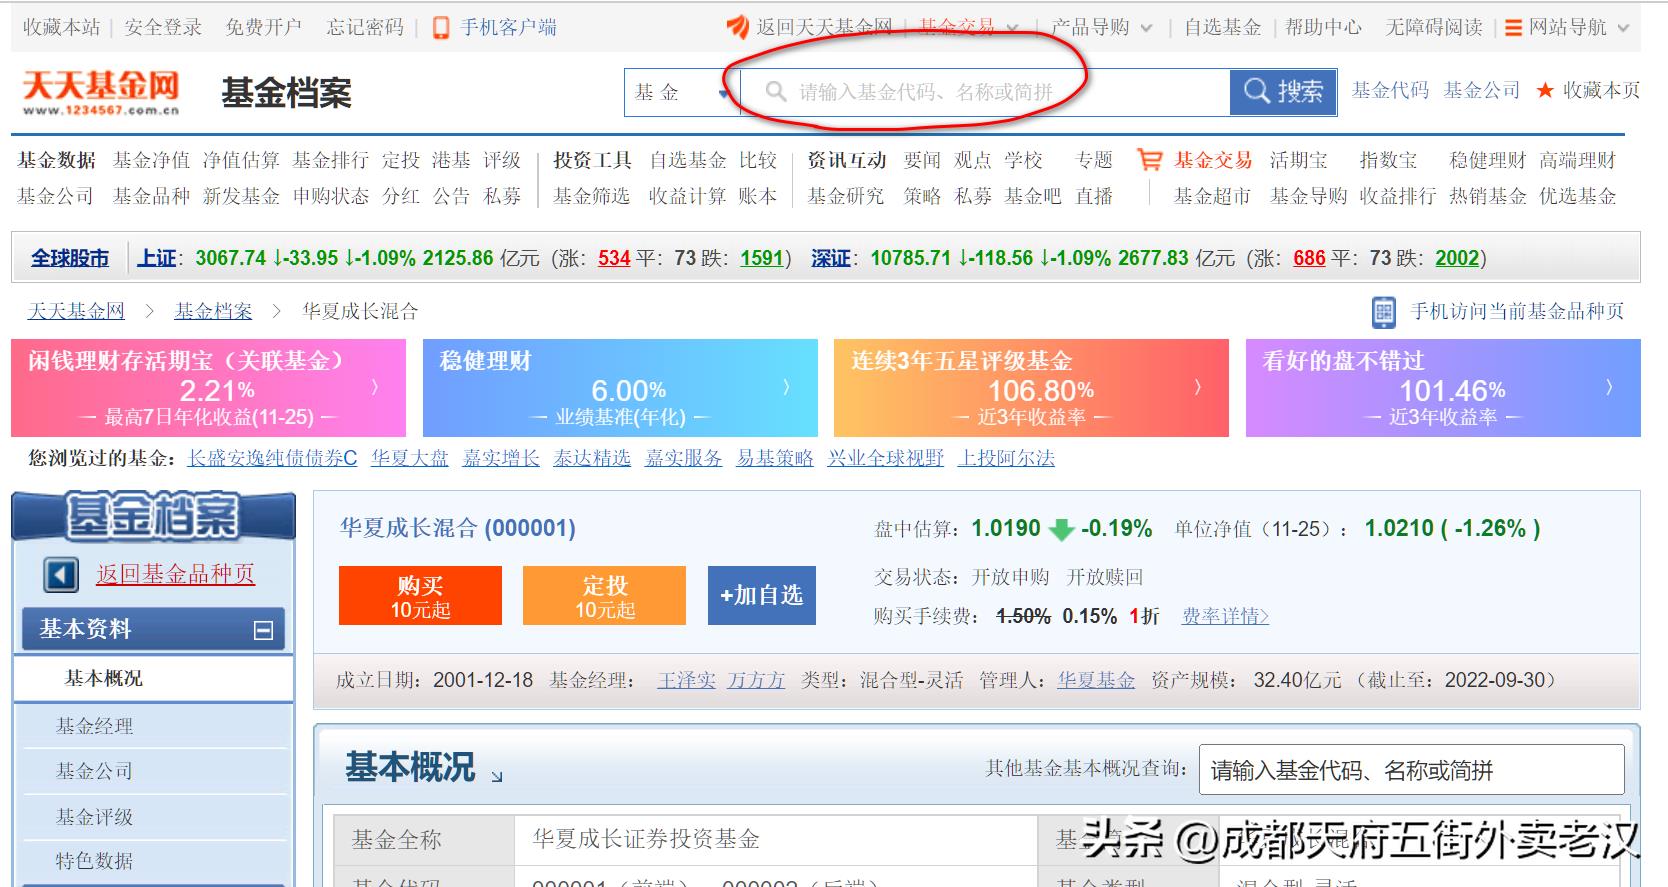This screenshot has height=887, width=1668.
Task: Open the 华夏基金 manager company link
Action: coord(1096,680)
